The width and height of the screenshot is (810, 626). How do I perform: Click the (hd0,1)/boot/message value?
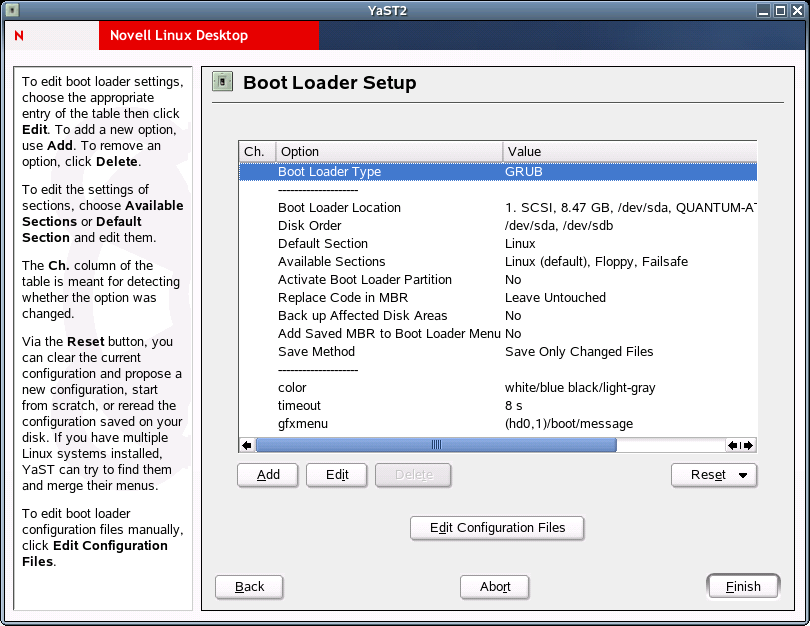click(x=569, y=424)
